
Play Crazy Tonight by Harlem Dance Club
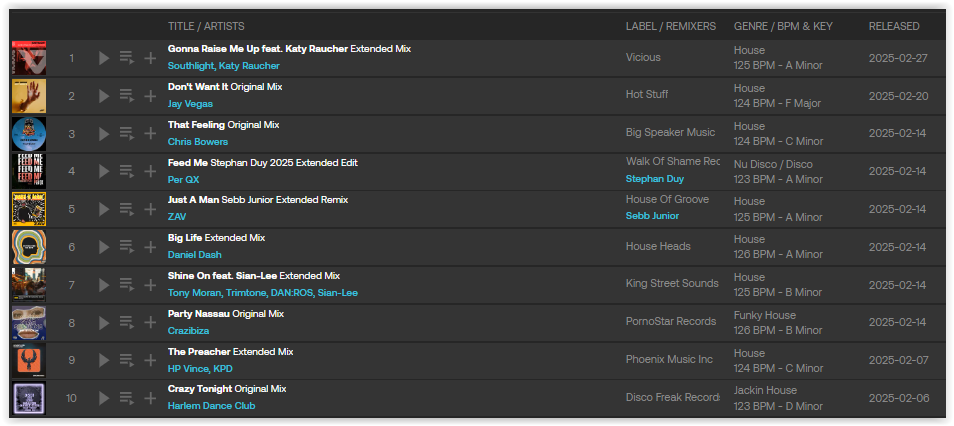104,398
